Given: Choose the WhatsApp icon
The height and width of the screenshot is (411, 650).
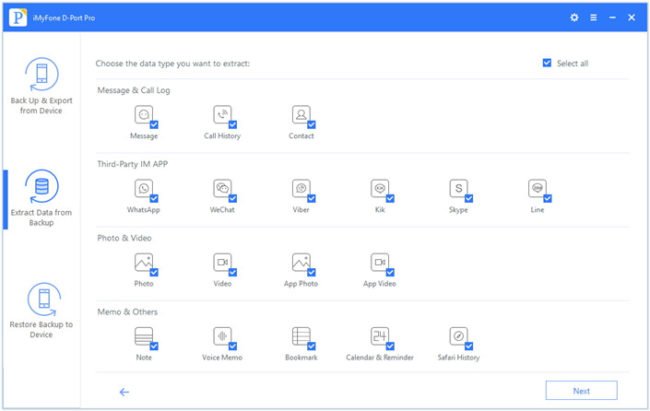Looking at the screenshot, I should pos(143,188).
